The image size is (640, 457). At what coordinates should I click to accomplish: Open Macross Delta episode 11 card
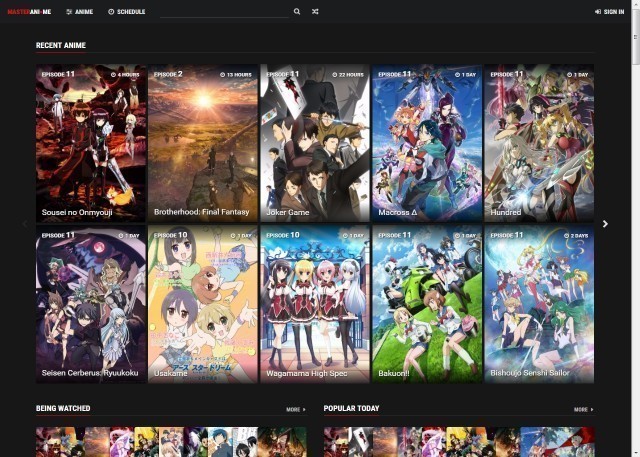click(x=427, y=143)
